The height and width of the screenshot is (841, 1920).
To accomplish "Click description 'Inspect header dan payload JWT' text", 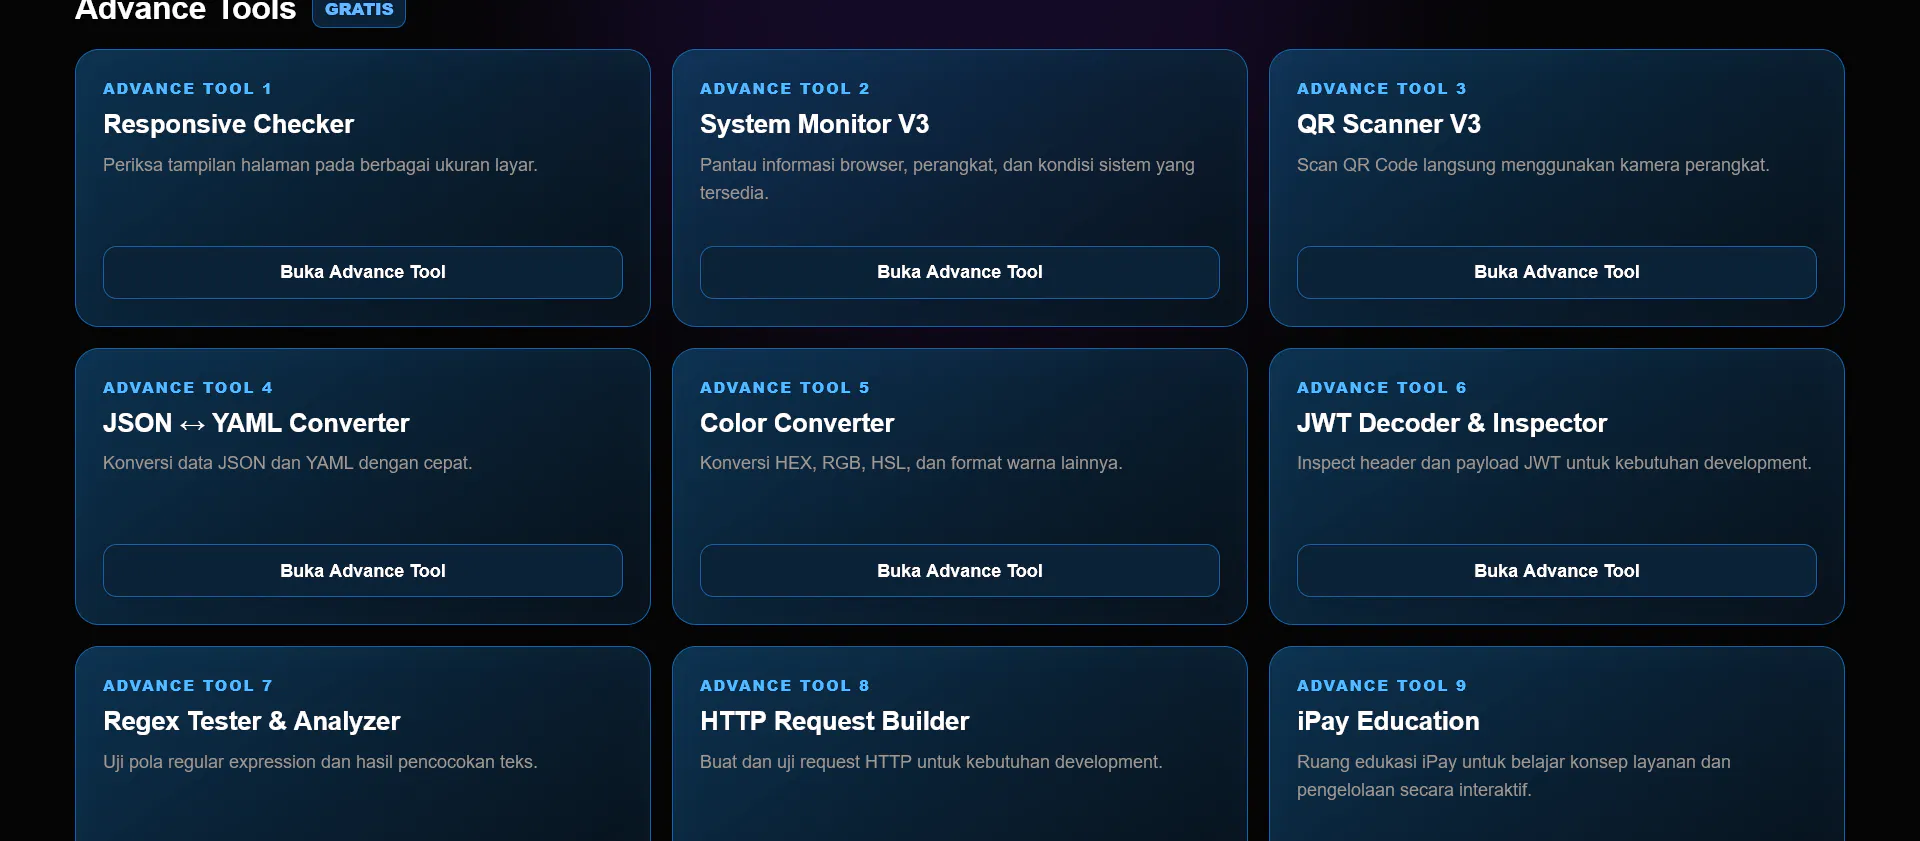I will pos(1554,463).
